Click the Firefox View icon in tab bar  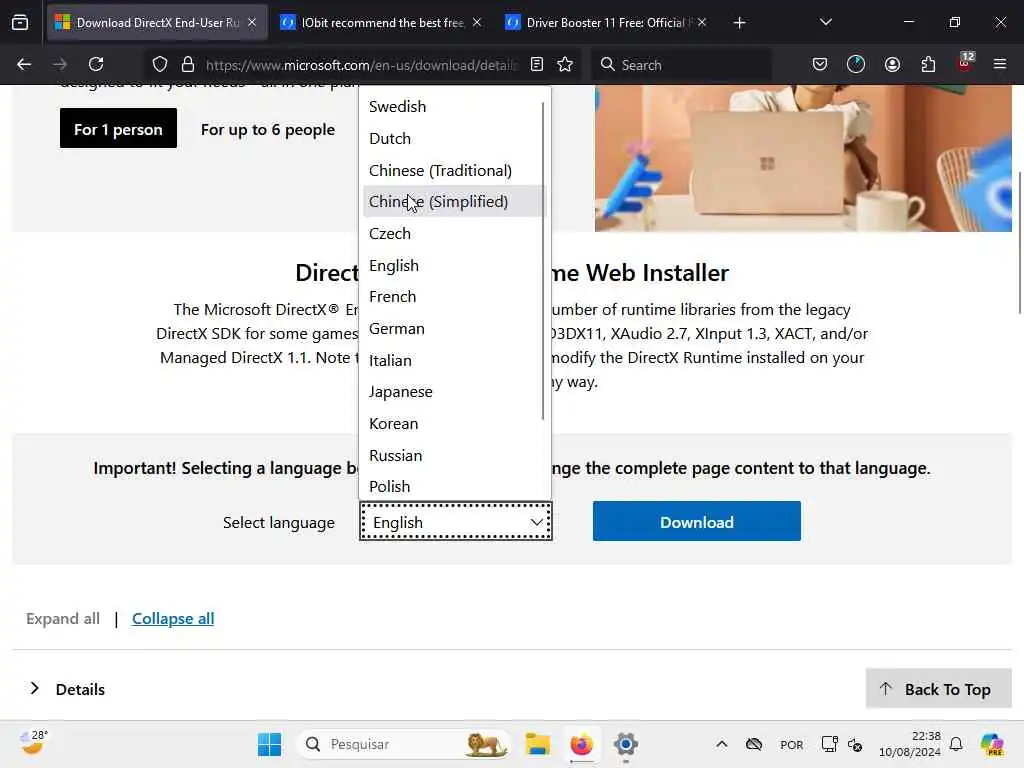pyautogui.click(x=20, y=23)
